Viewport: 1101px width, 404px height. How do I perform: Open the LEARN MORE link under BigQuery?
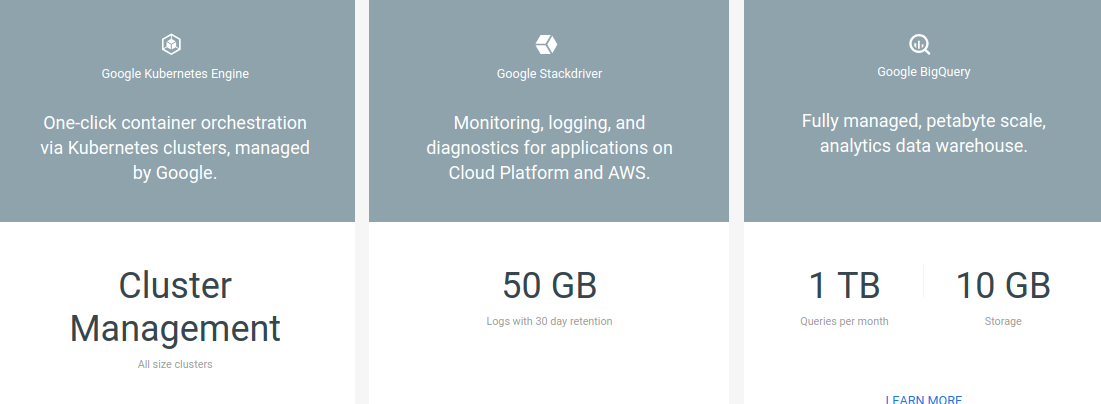point(923,399)
